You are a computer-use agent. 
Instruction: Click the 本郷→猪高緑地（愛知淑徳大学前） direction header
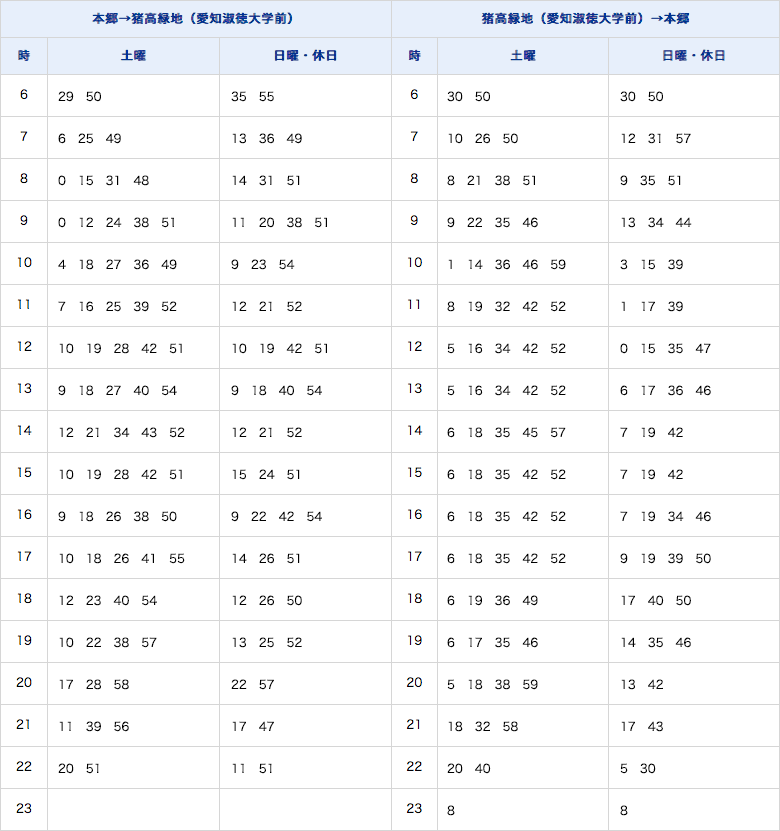[195, 18]
